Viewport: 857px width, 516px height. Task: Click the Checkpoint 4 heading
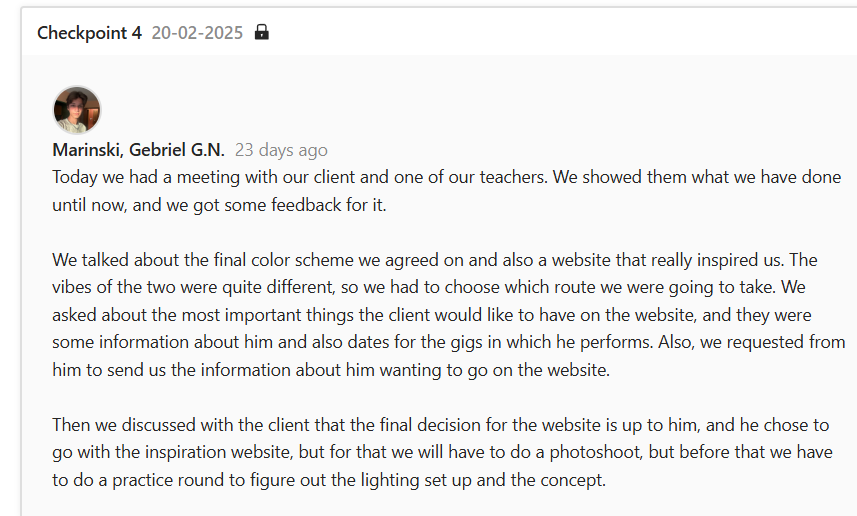click(89, 32)
